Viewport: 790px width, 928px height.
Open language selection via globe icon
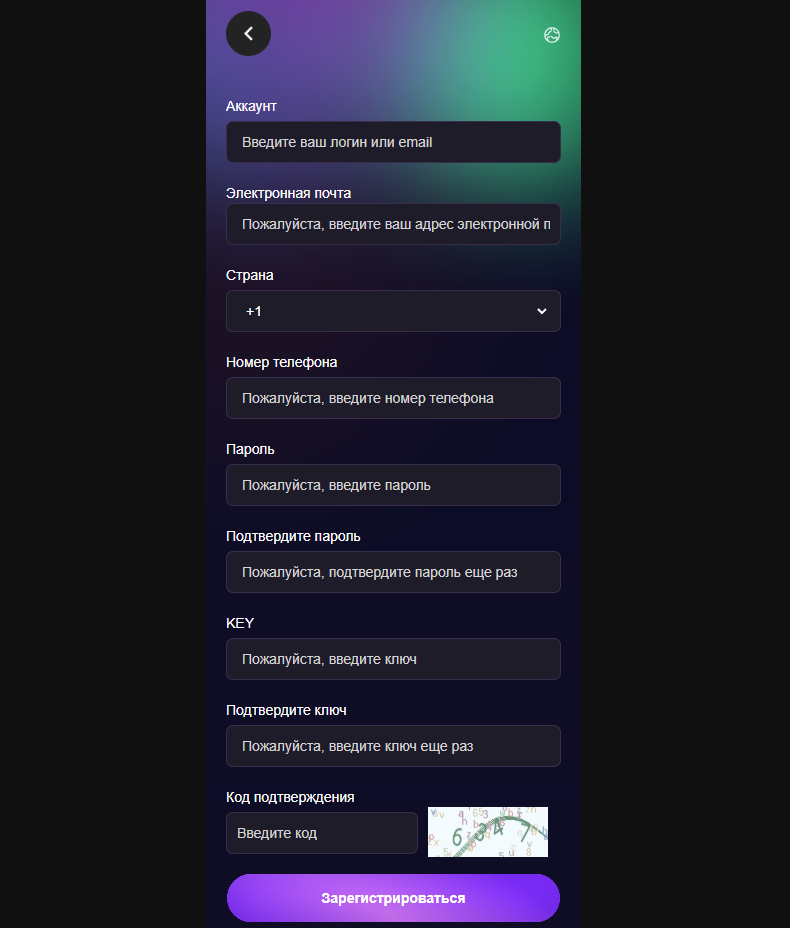tap(551, 35)
